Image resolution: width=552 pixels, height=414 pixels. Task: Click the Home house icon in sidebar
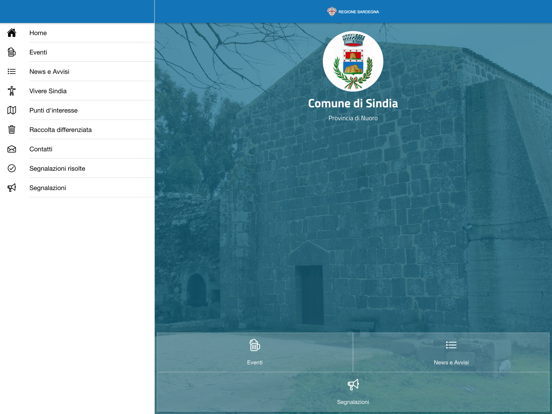click(12, 33)
